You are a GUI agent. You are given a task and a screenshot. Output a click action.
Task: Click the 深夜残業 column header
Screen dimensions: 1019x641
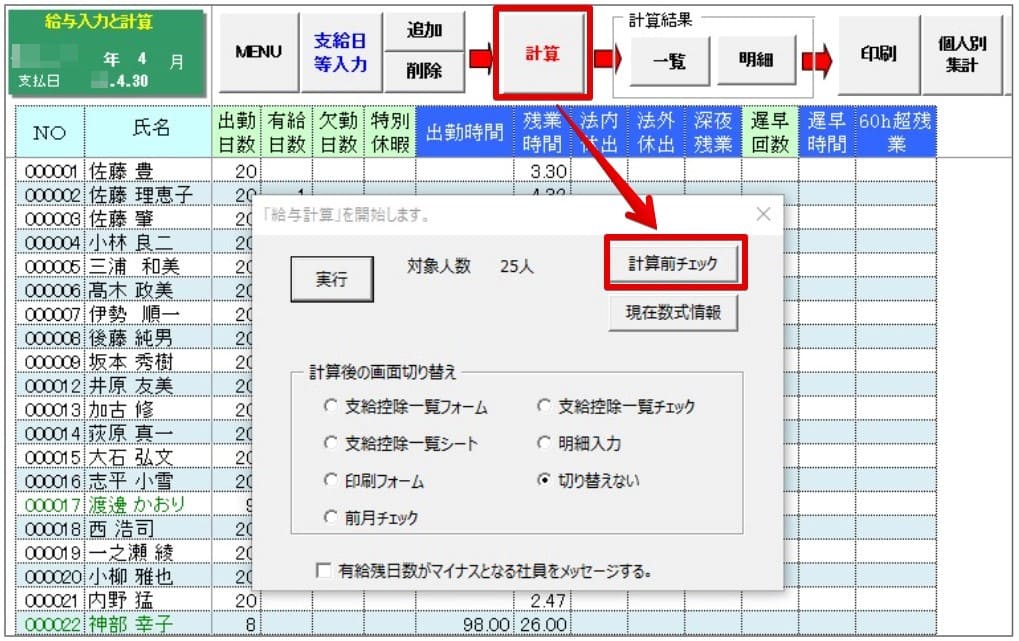click(x=713, y=131)
